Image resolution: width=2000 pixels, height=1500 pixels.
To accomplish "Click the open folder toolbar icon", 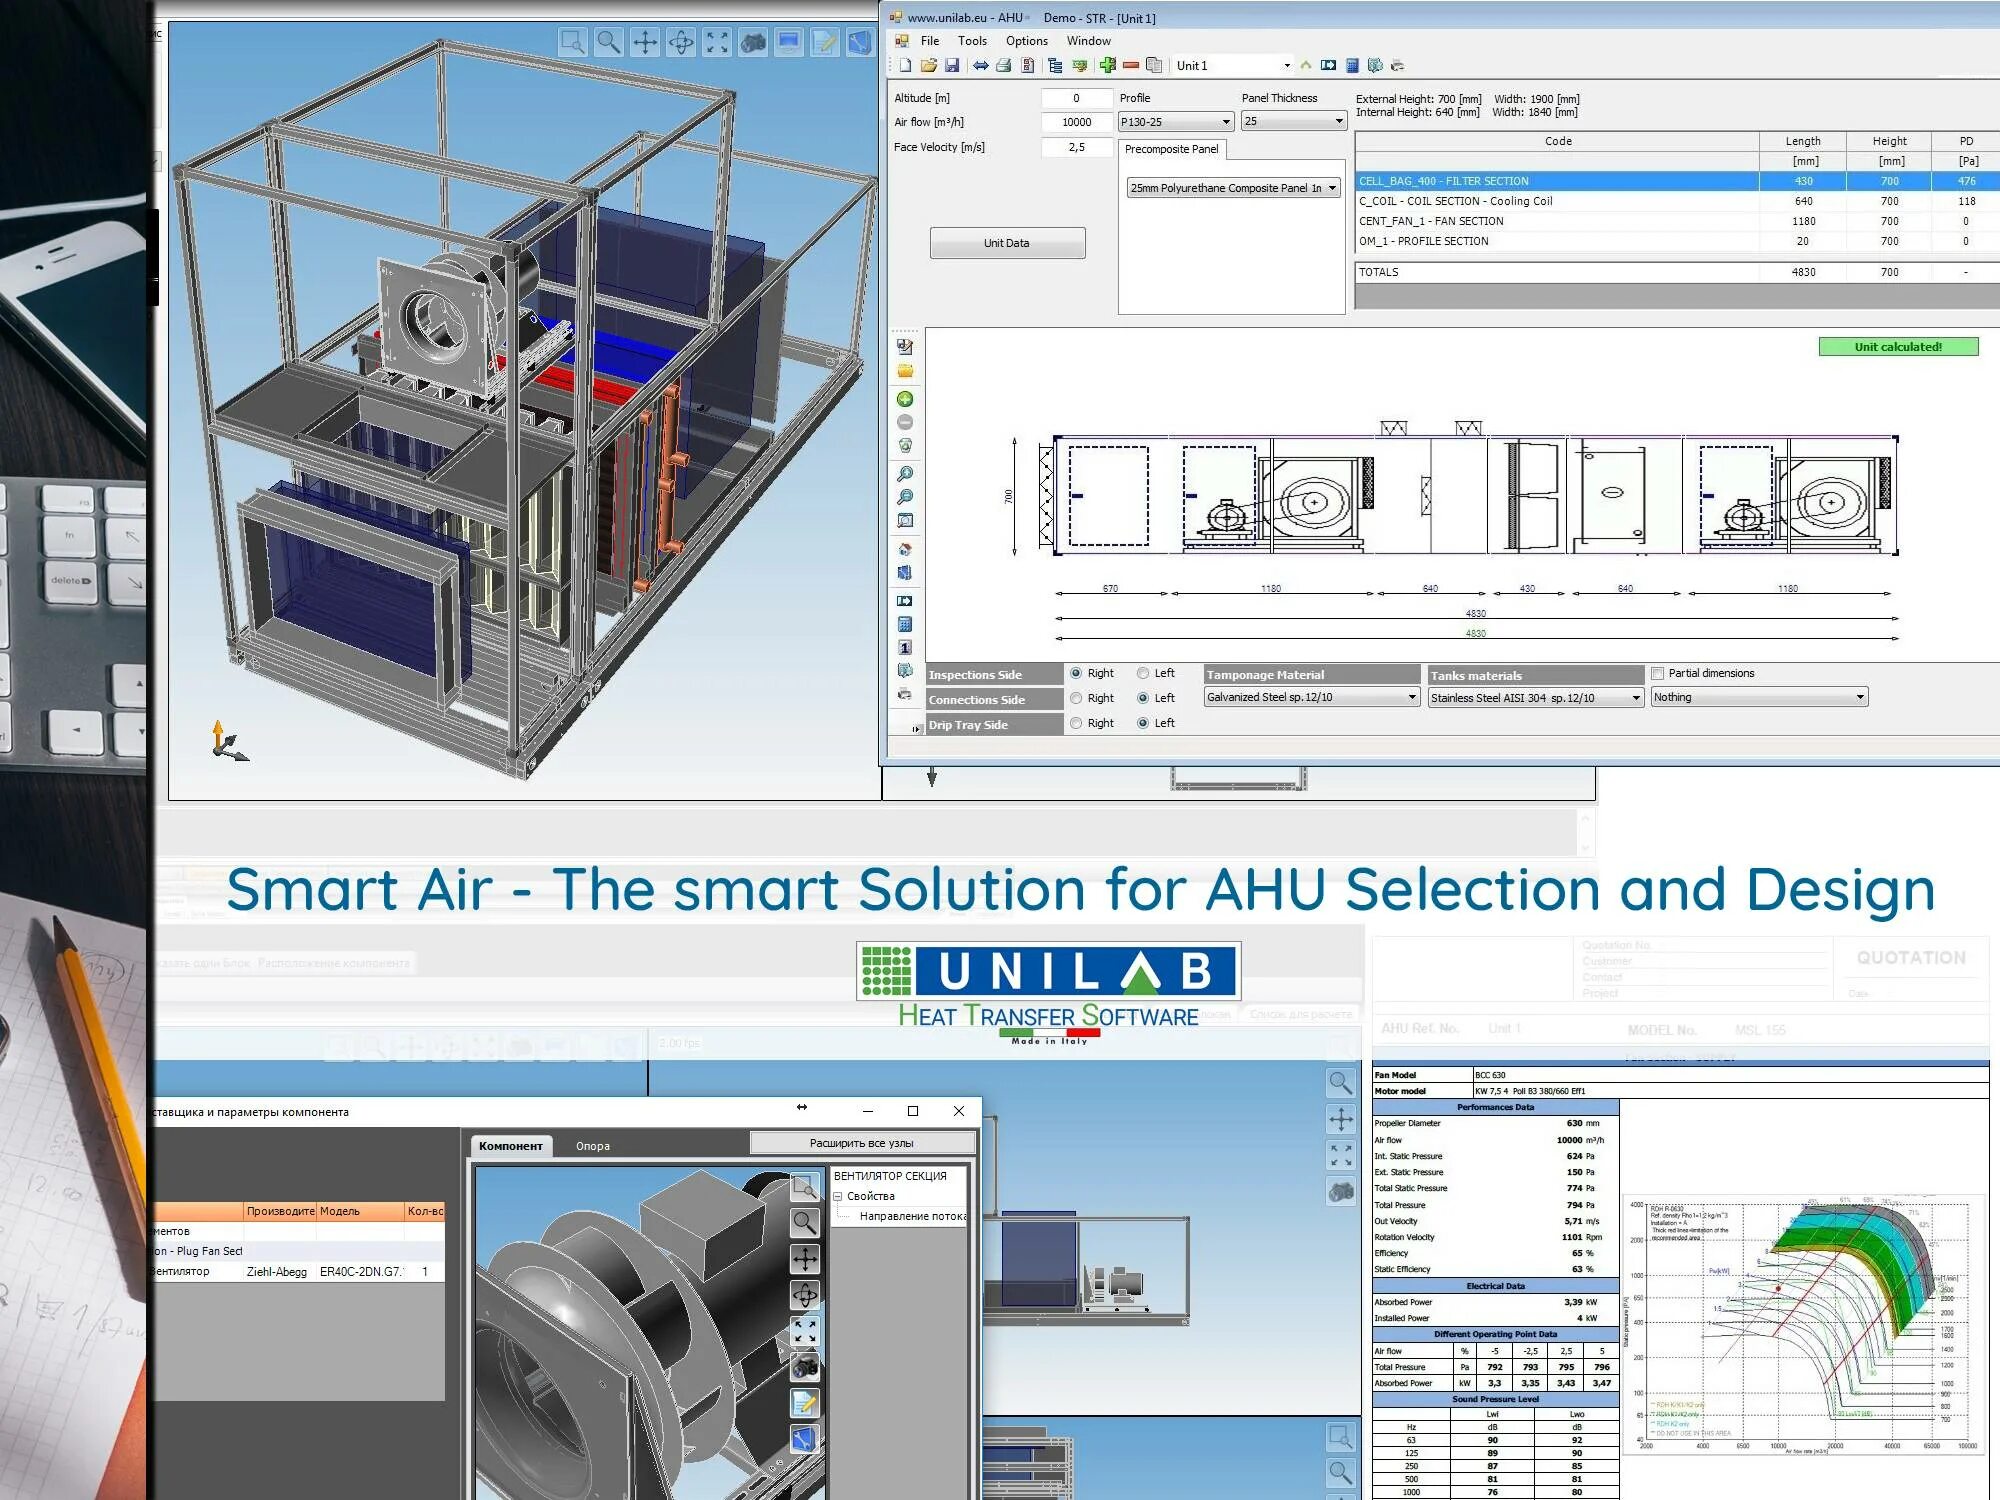I will click(x=929, y=66).
